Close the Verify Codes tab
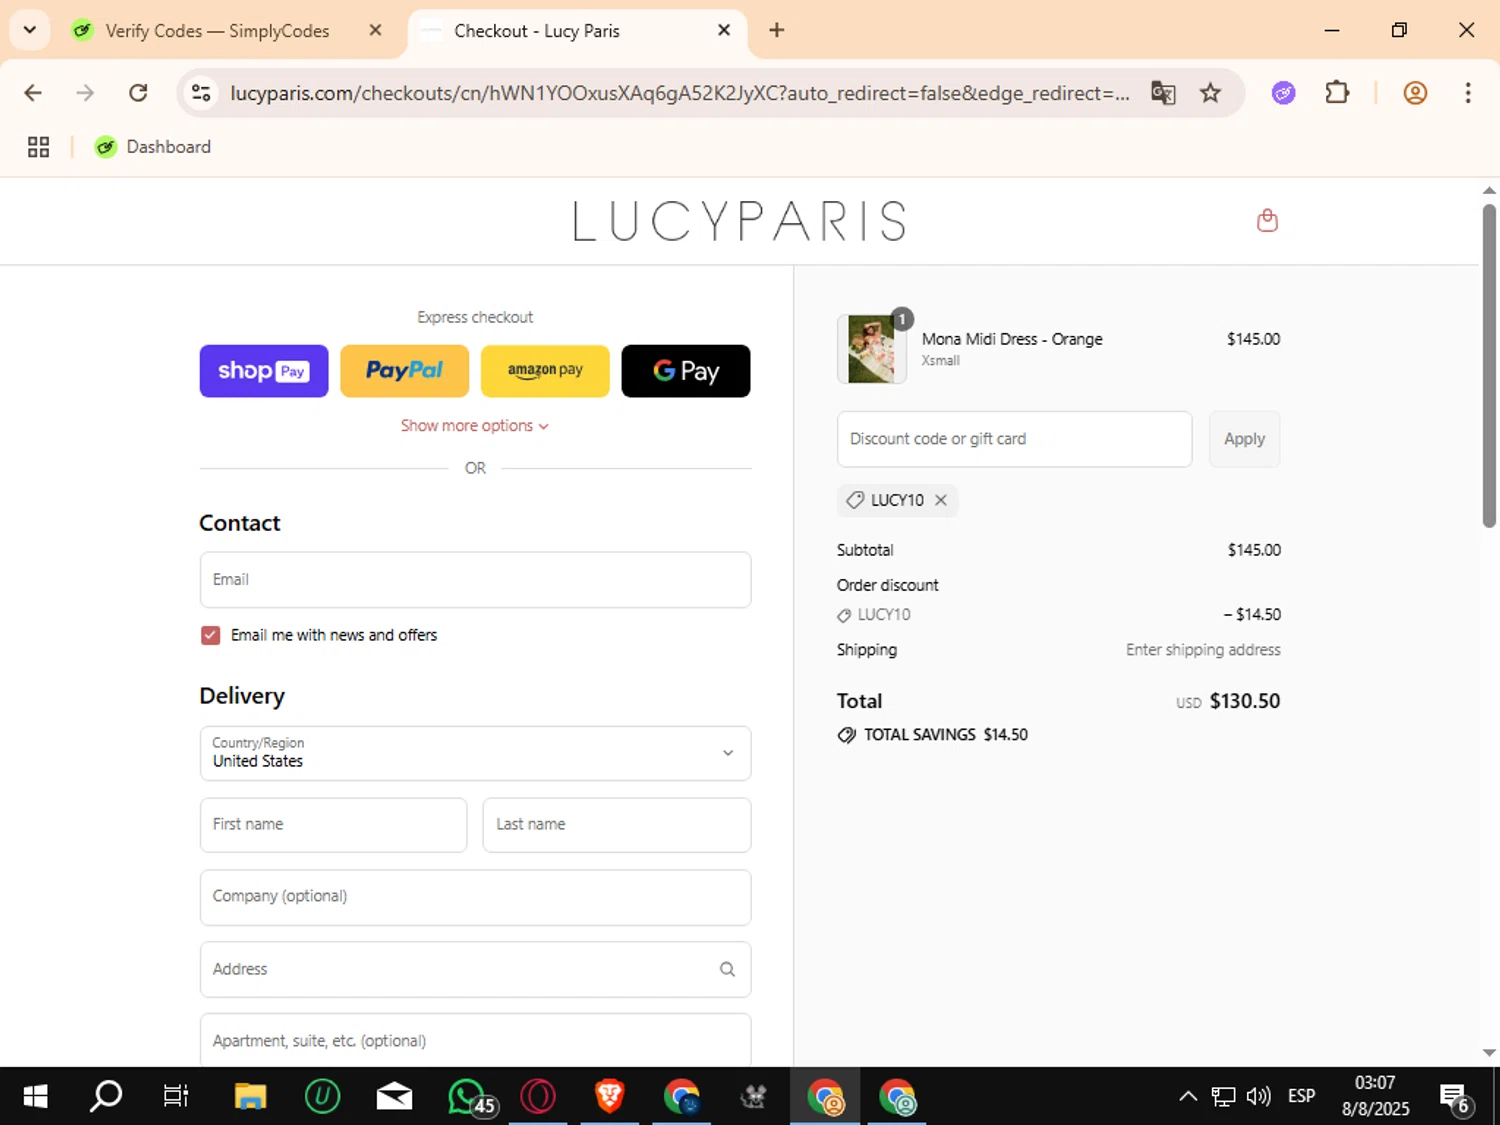Image resolution: width=1500 pixels, height=1125 pixels. coord(375,30)
